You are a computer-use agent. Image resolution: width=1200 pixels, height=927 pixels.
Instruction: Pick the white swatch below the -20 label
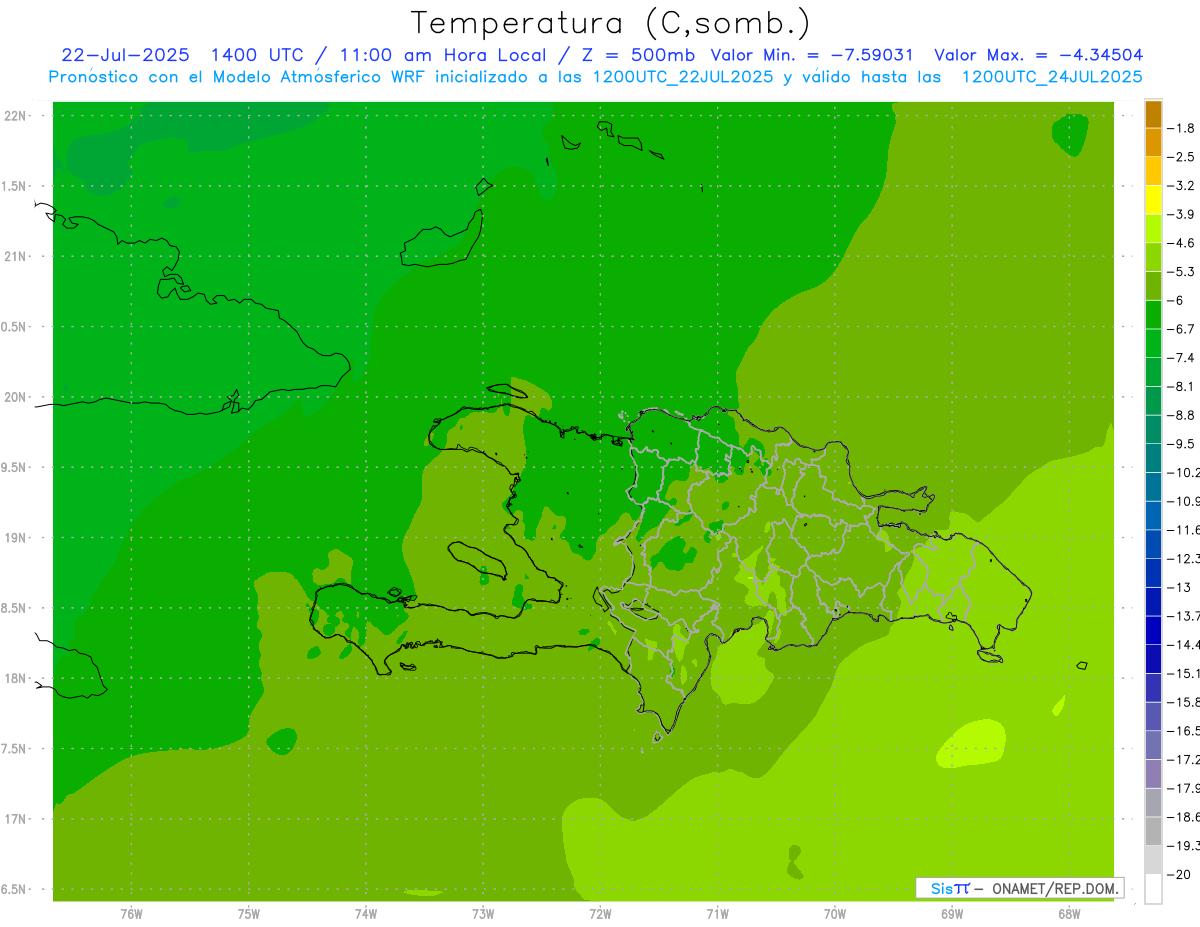coord(1153,889)
